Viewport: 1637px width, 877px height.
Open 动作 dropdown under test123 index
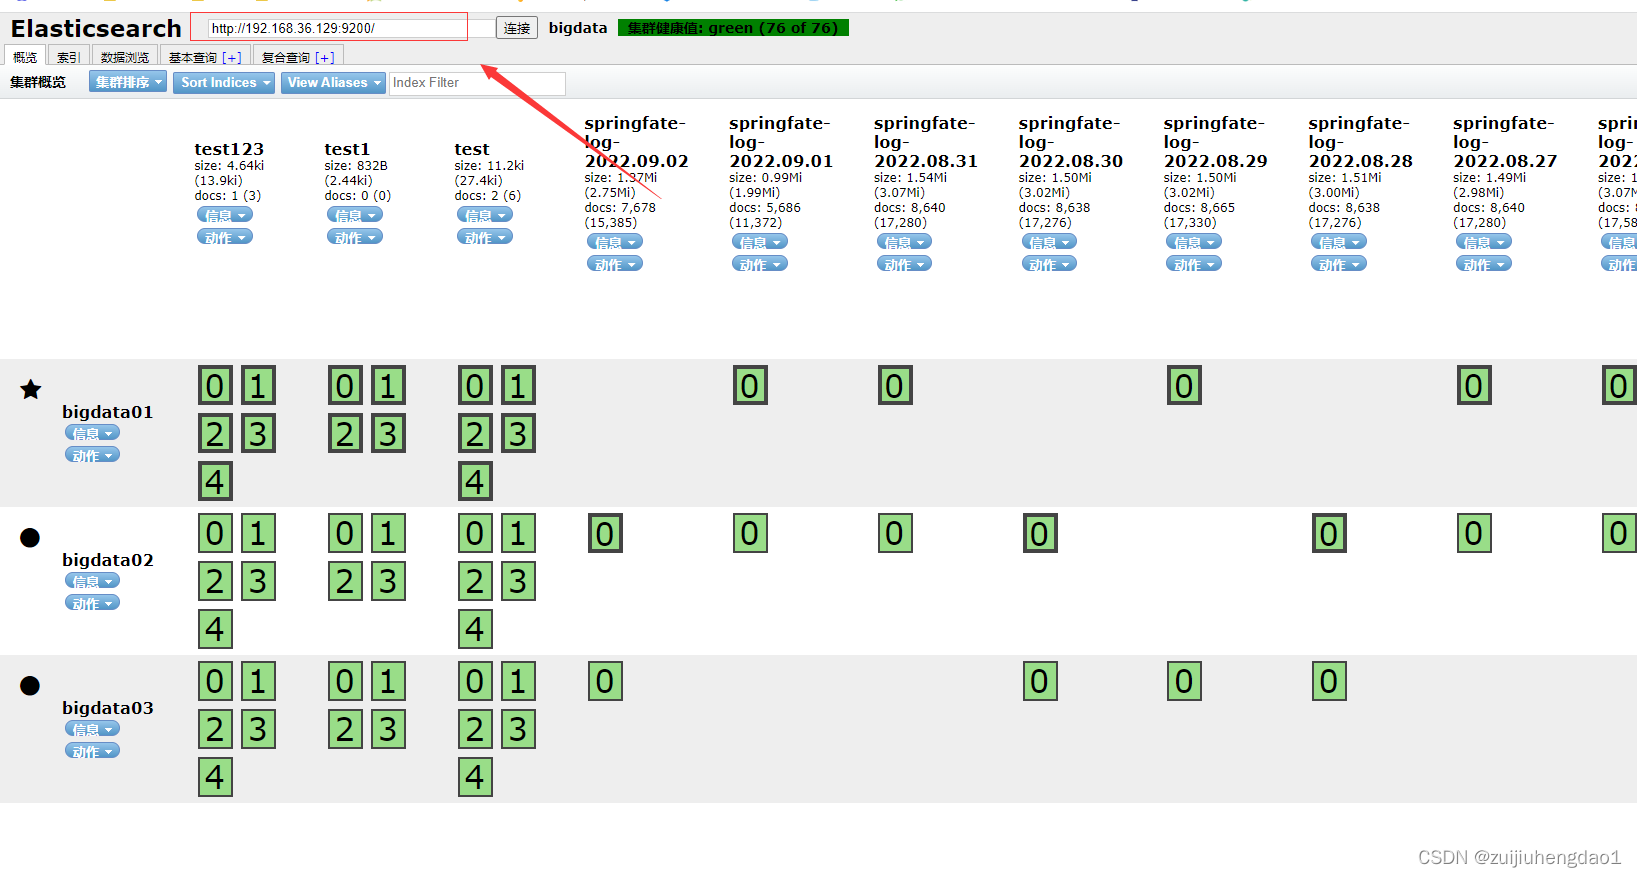225,237
